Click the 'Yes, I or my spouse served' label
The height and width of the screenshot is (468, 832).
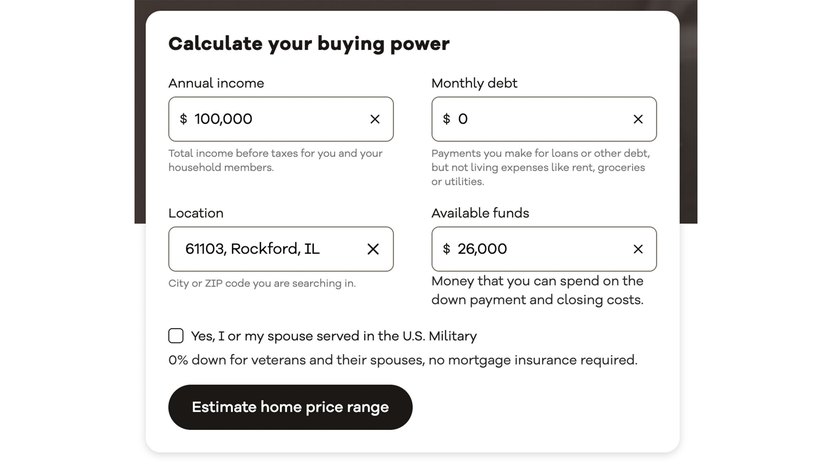coord(333,336)
